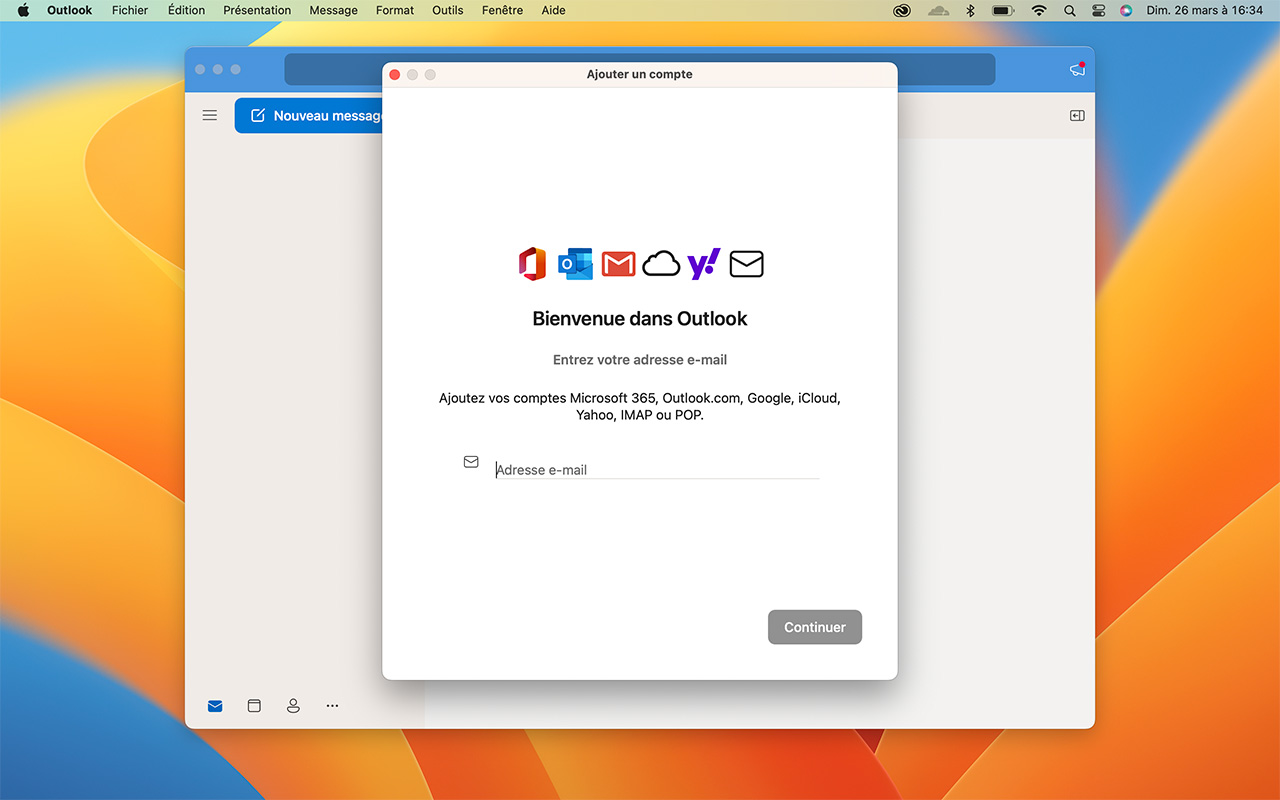Click the battery status icon
The width and height of the screenshot is (1280, 800).
(1003, 10)
